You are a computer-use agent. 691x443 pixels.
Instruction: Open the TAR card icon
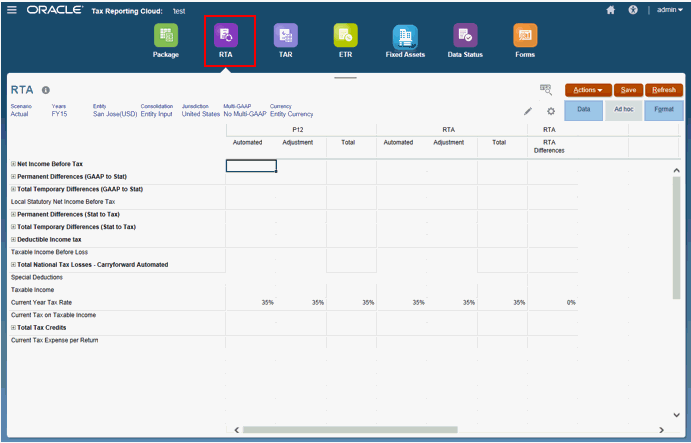286,35
